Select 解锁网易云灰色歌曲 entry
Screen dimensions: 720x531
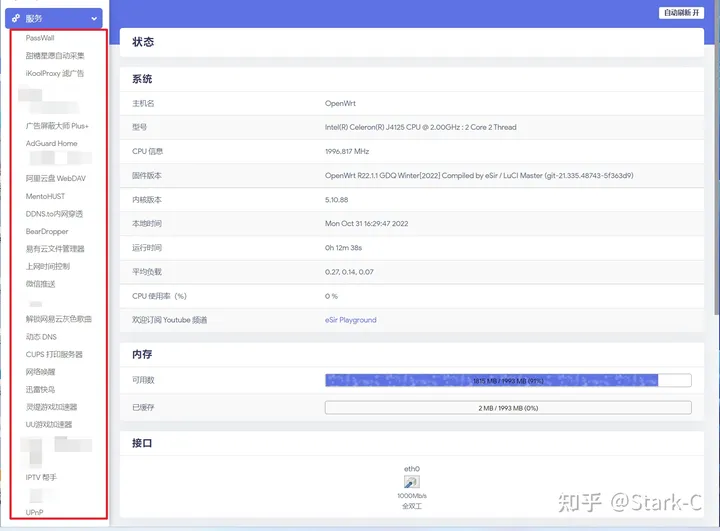tap(59, 319)
